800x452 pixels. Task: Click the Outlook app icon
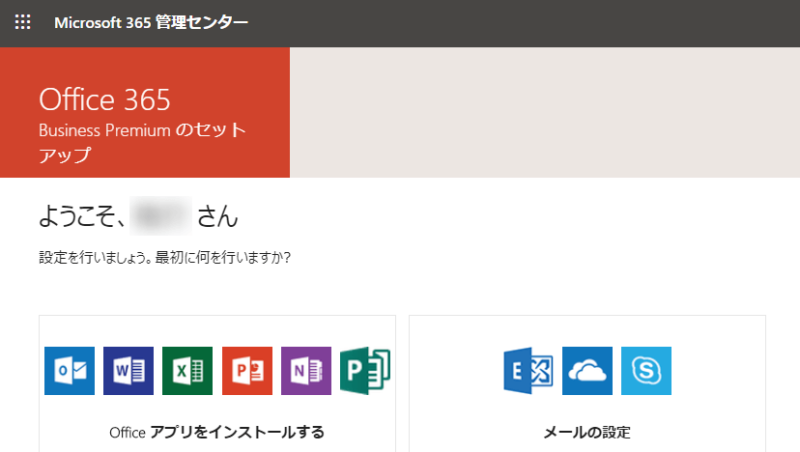(69, 371)
